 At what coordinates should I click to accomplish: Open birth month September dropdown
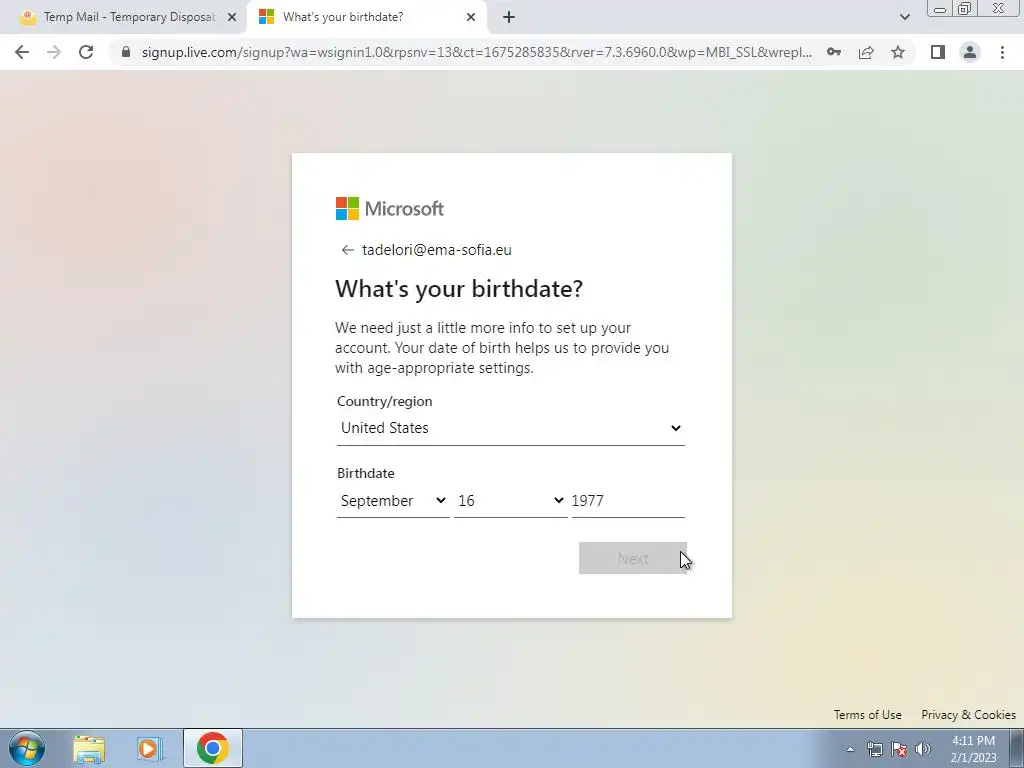pos(393,501)
